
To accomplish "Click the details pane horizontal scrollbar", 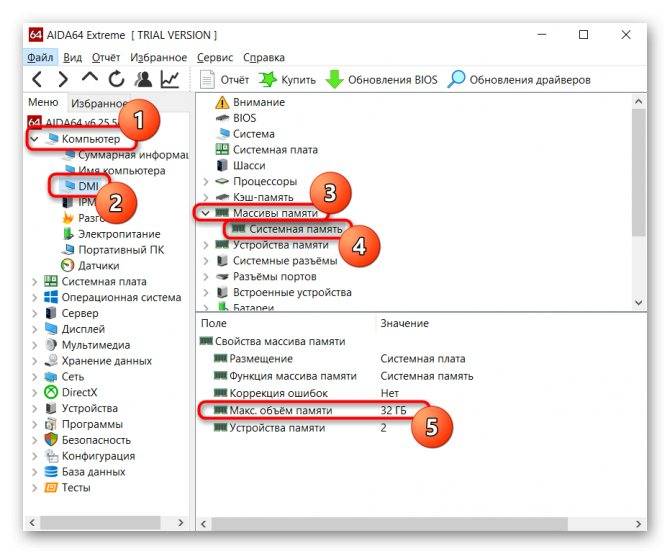I will (x=390, y=524).
